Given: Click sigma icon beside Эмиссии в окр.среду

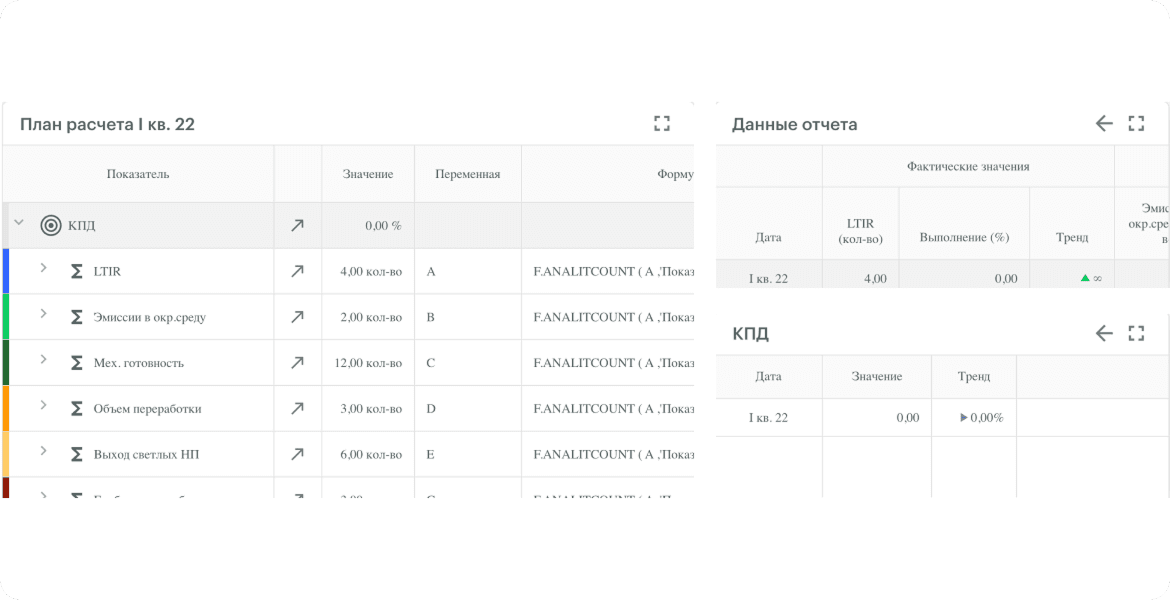Looking at the screenshot, I should pyautogui.click(x=76, y=317).
